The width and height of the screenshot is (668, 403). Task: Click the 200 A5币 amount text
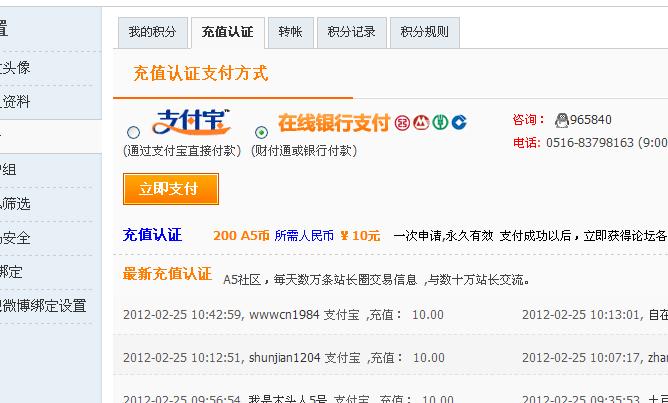coord(242,236)
